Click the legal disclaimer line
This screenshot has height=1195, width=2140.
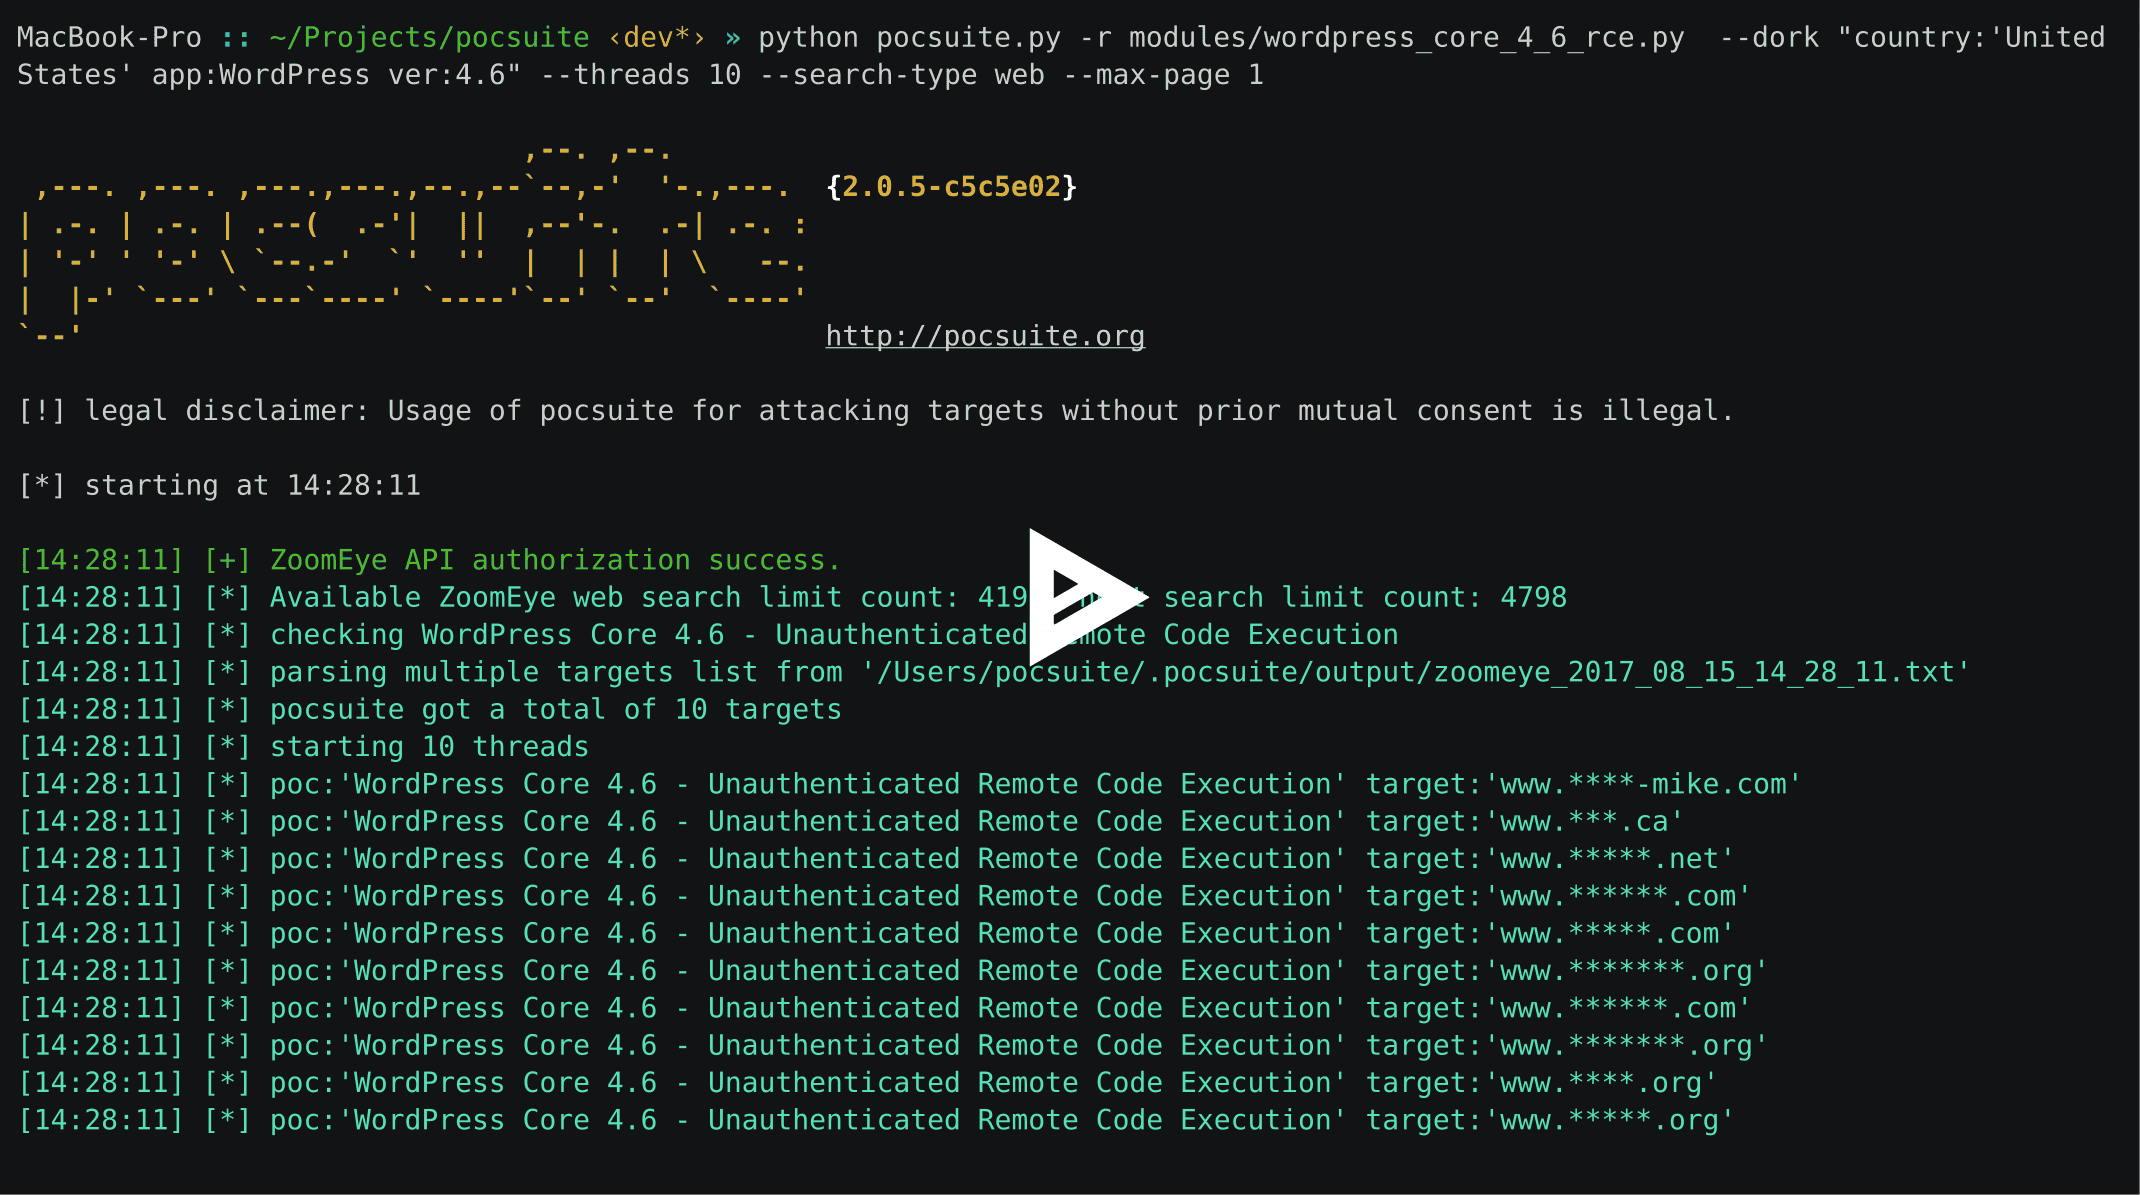click(x=876, y=411)
